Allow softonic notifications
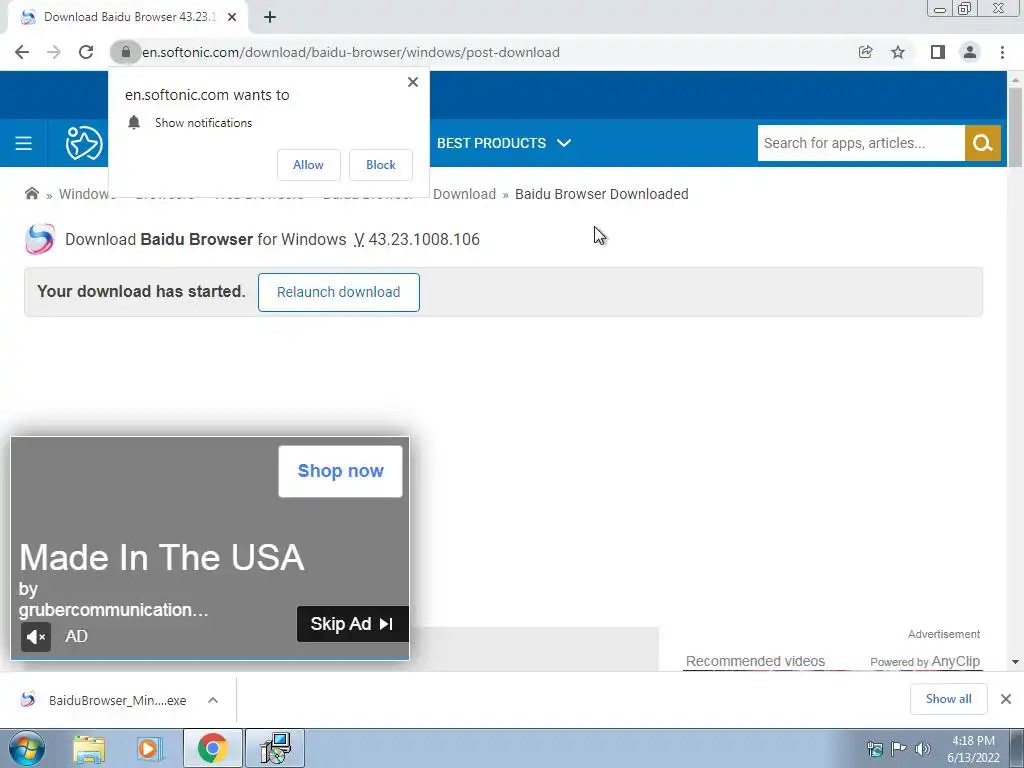 click(308, 165)
